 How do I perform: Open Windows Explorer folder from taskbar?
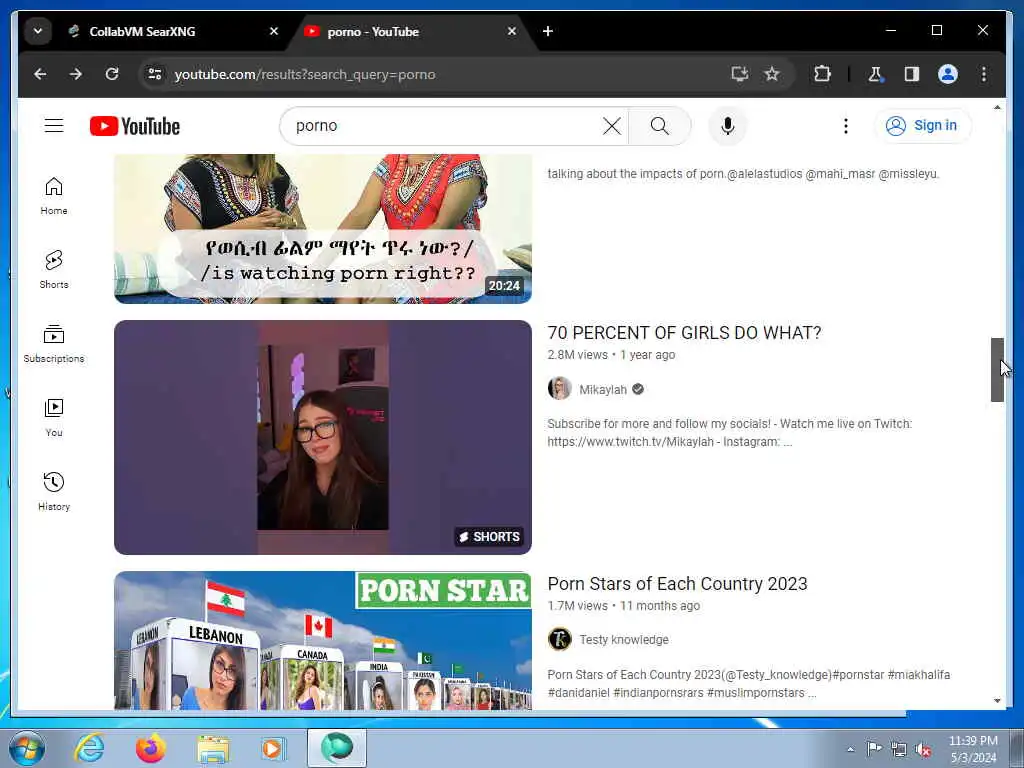pyautogui.click(x=213, y=749)
